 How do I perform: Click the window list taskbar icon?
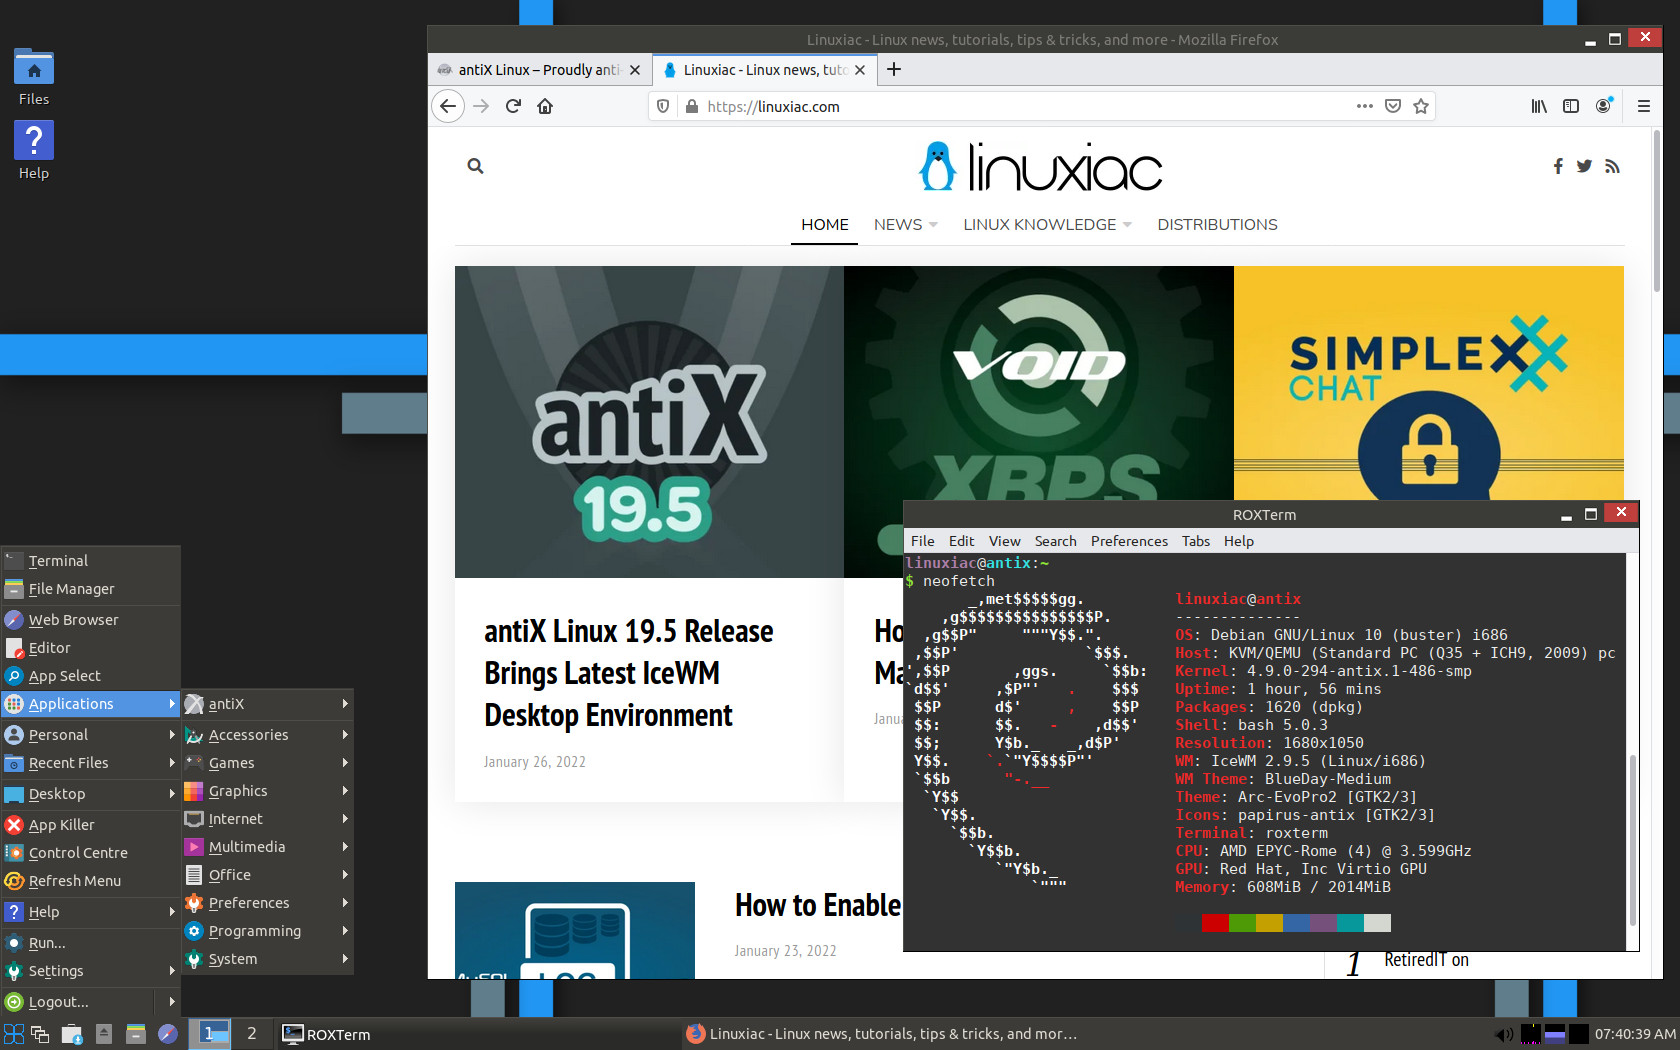[x=40, y=1034]
